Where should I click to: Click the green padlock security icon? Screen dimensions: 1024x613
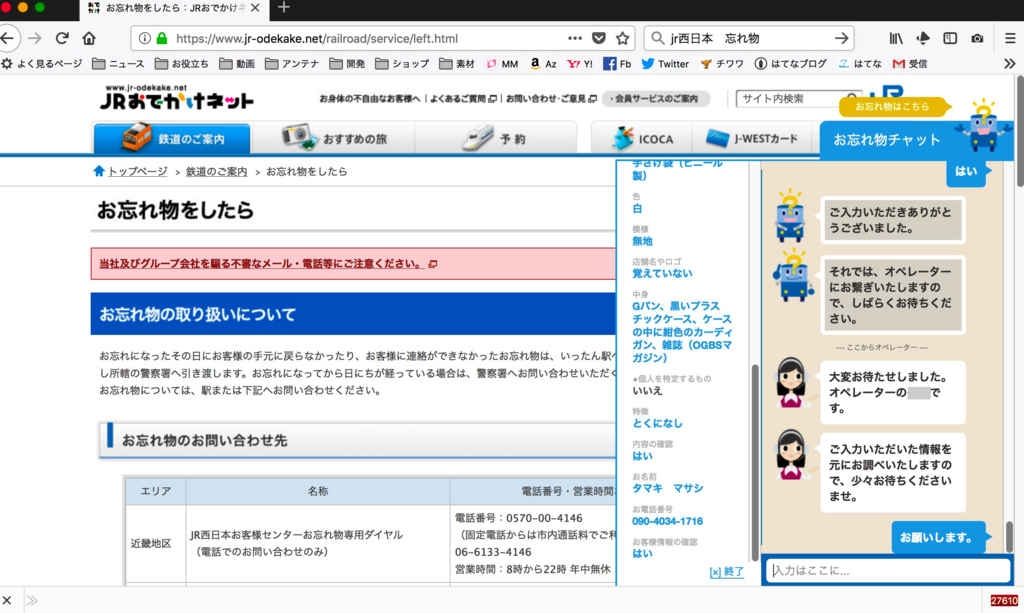(161, 39)
